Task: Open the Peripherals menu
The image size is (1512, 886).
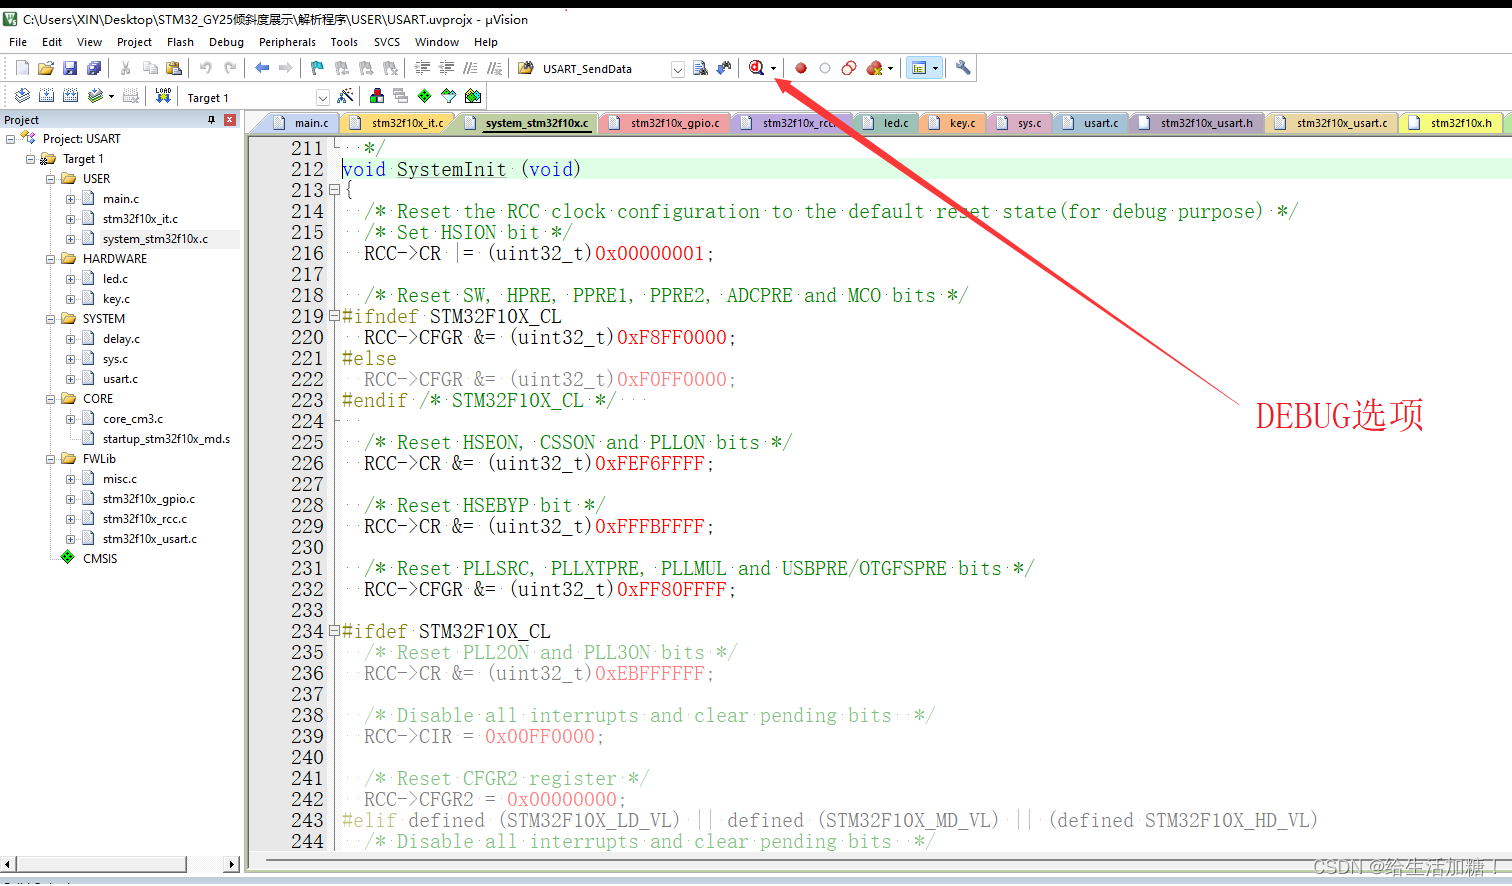Action: tap(287, 42)
